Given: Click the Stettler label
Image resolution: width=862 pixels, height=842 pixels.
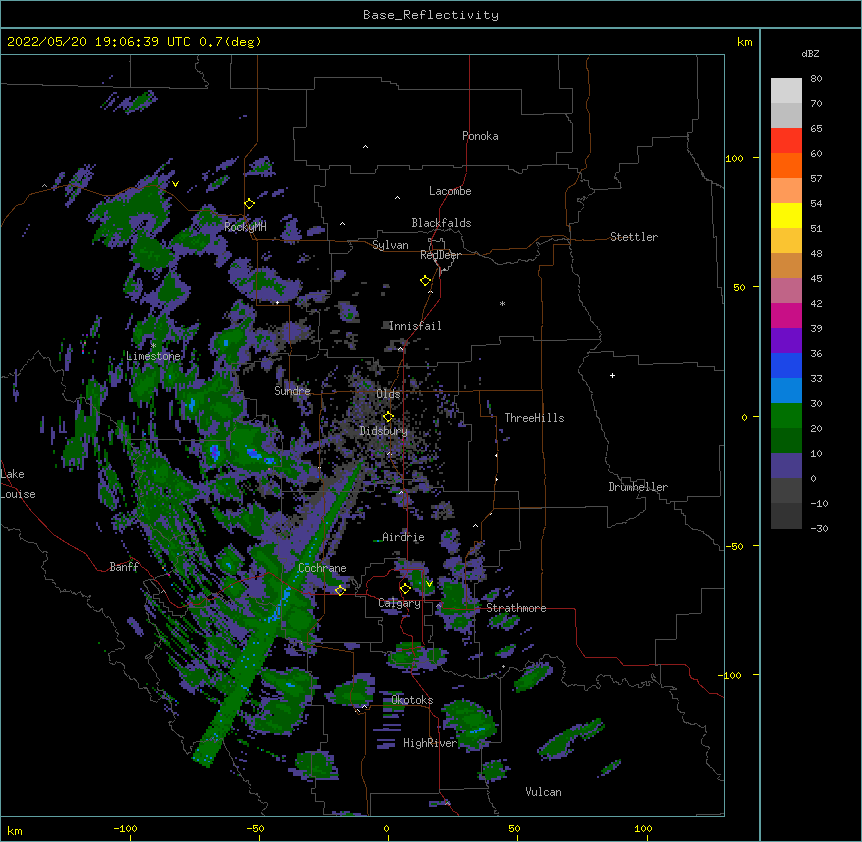Looking at the screenshot, I should click(x=634, y=237).
